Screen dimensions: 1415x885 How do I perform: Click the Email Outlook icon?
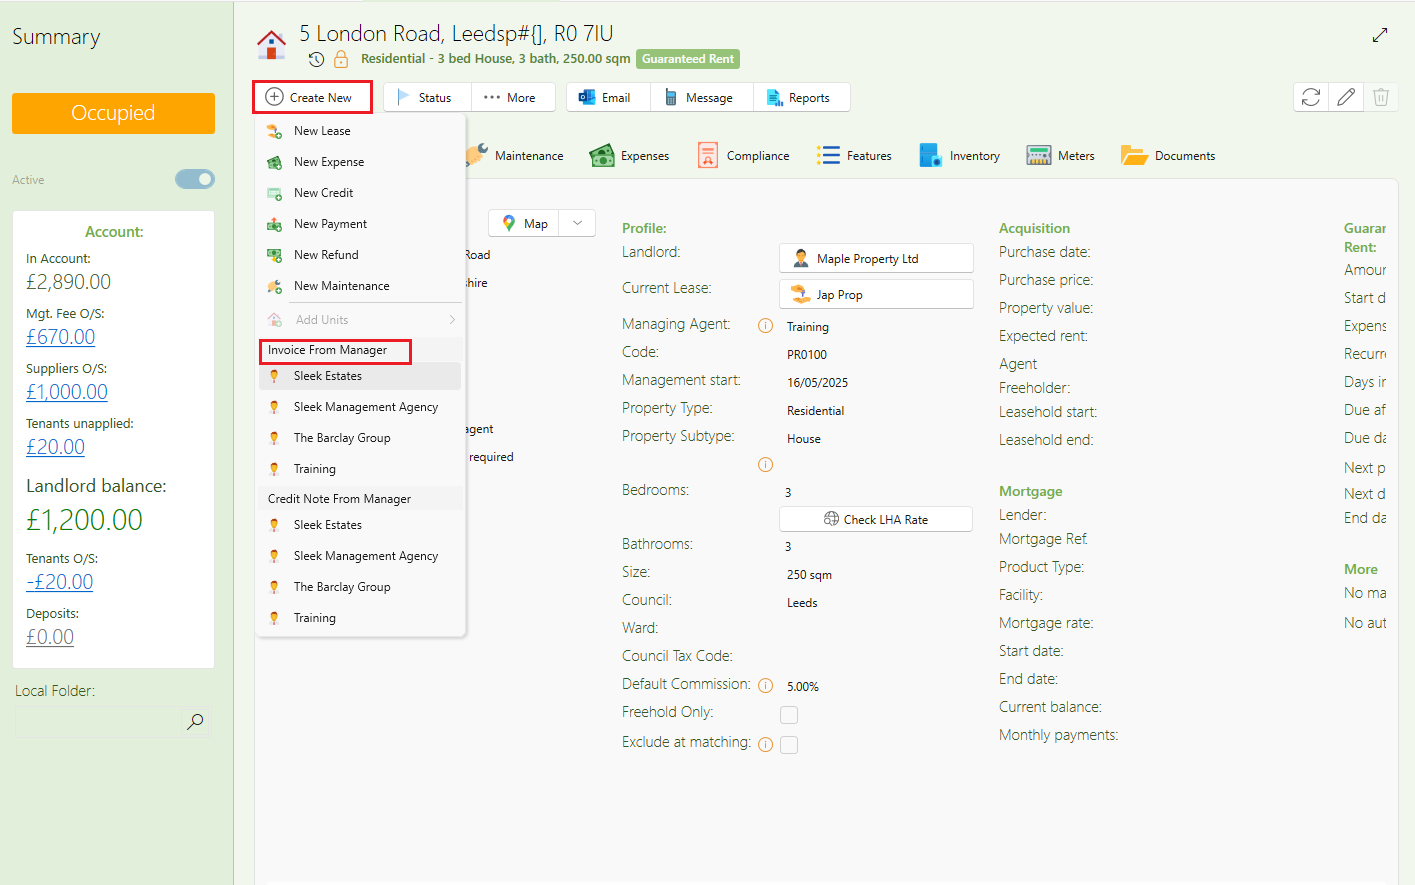click(587, 97)
